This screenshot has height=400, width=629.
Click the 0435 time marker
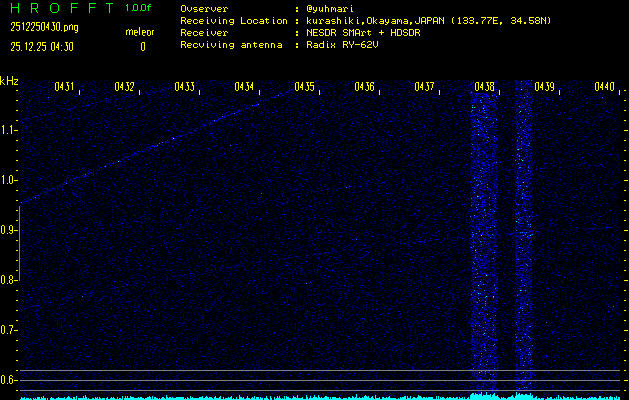point(305,87)
